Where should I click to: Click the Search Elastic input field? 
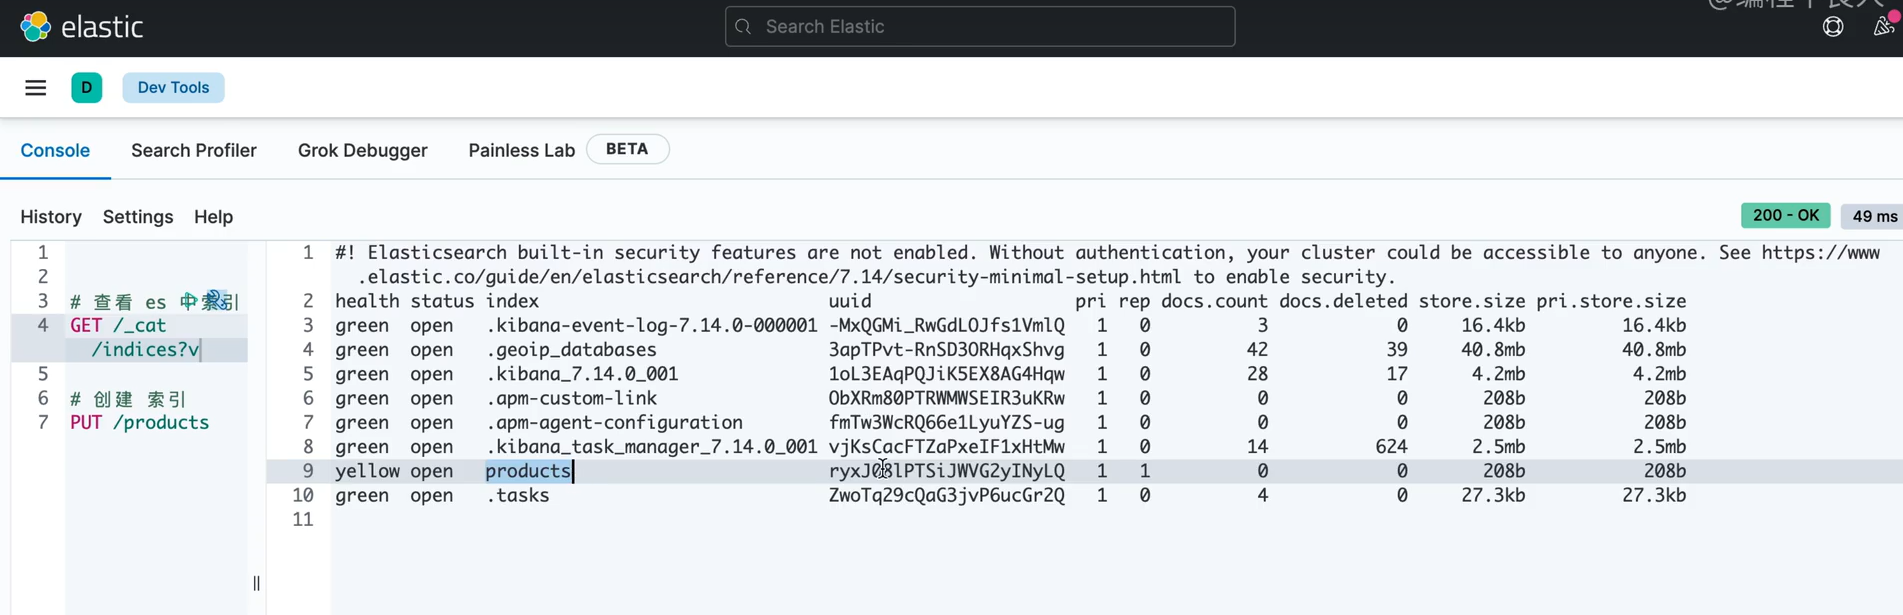[x=980, y=27]
